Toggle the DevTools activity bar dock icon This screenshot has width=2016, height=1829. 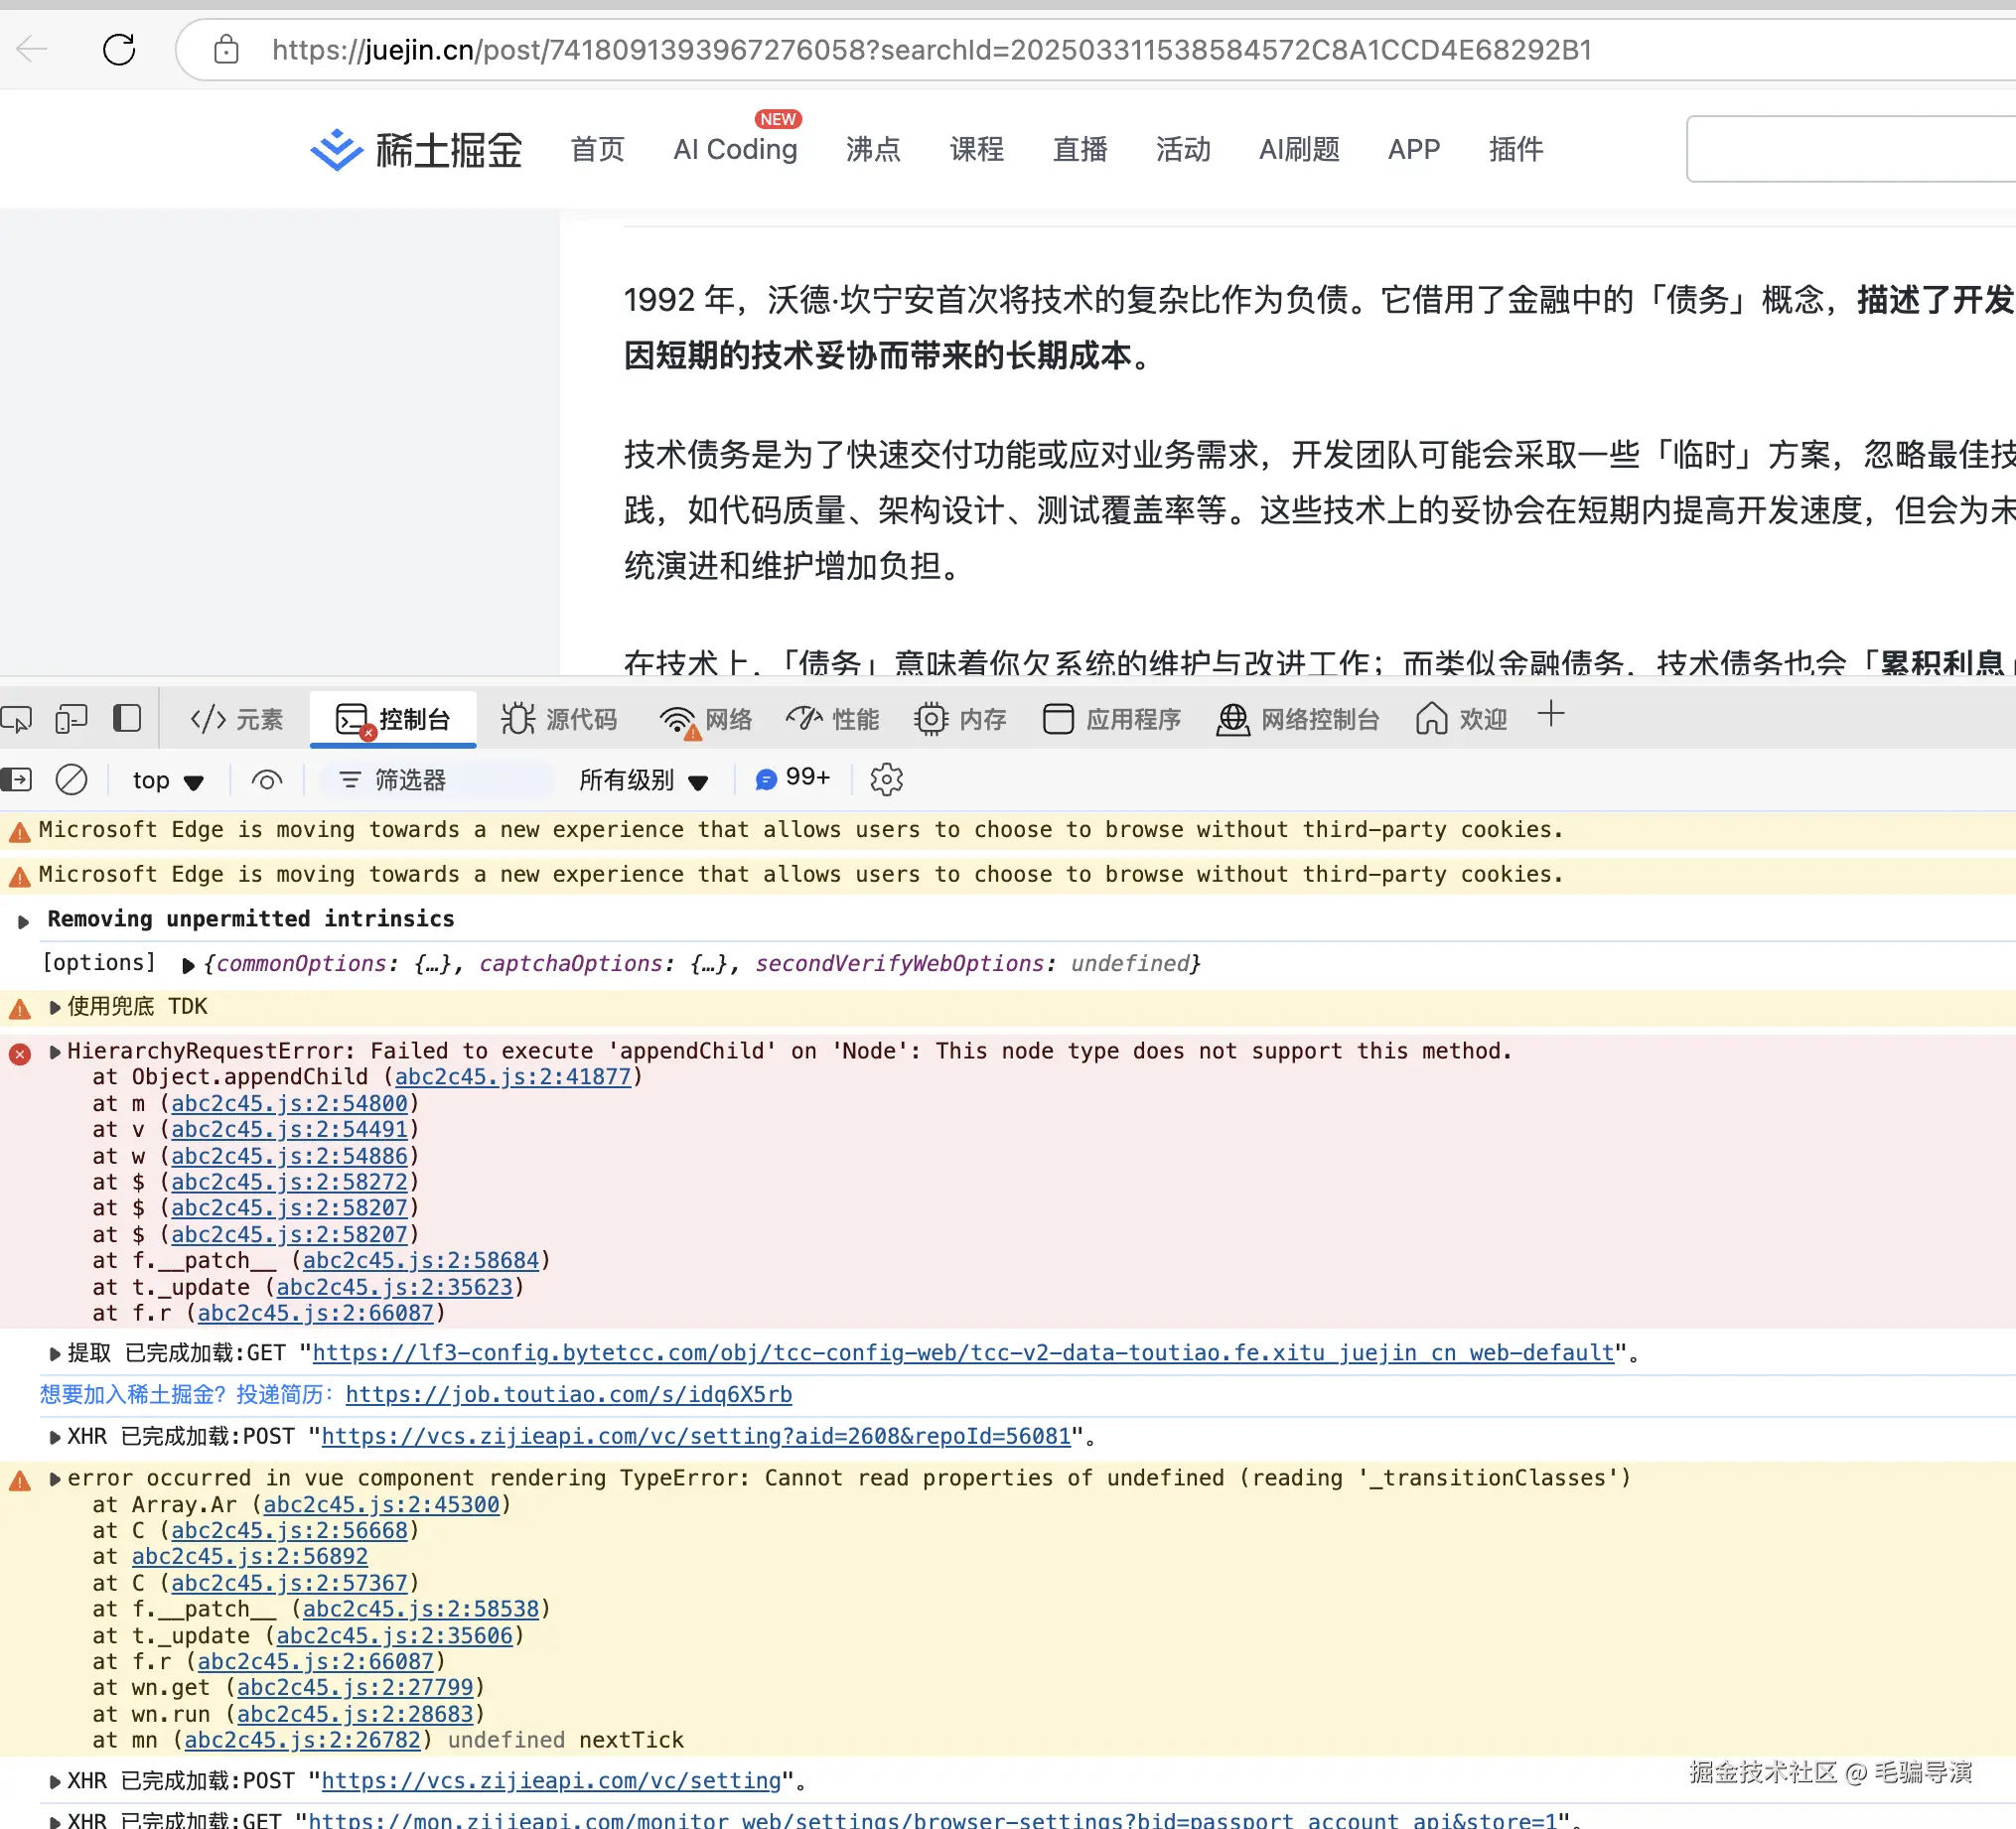click(127, 719)
